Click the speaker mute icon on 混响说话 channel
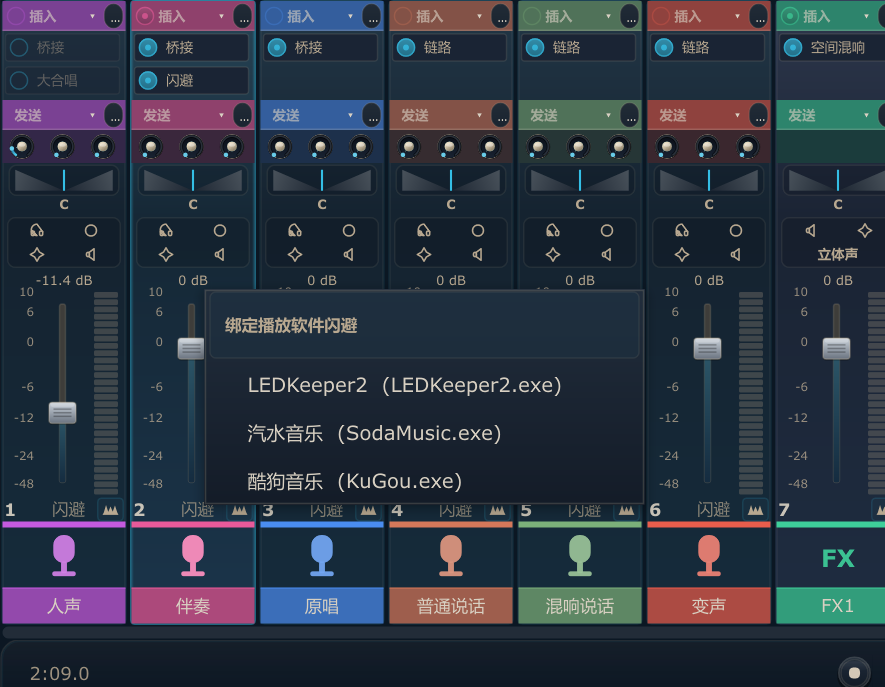885x687 pixels. [x=607, y=255]
